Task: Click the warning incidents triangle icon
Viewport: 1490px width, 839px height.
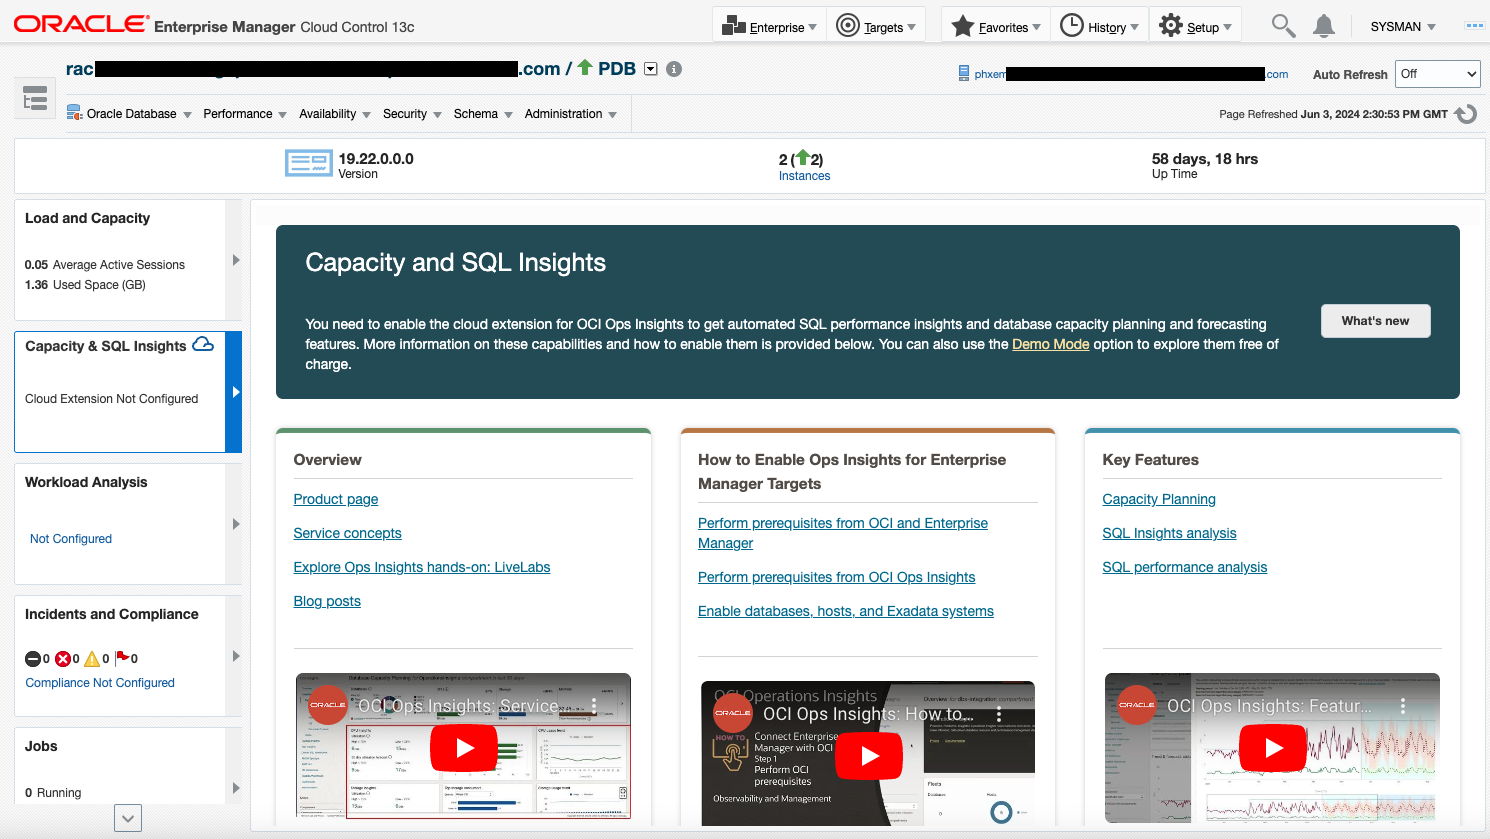Action: [92, 659]
